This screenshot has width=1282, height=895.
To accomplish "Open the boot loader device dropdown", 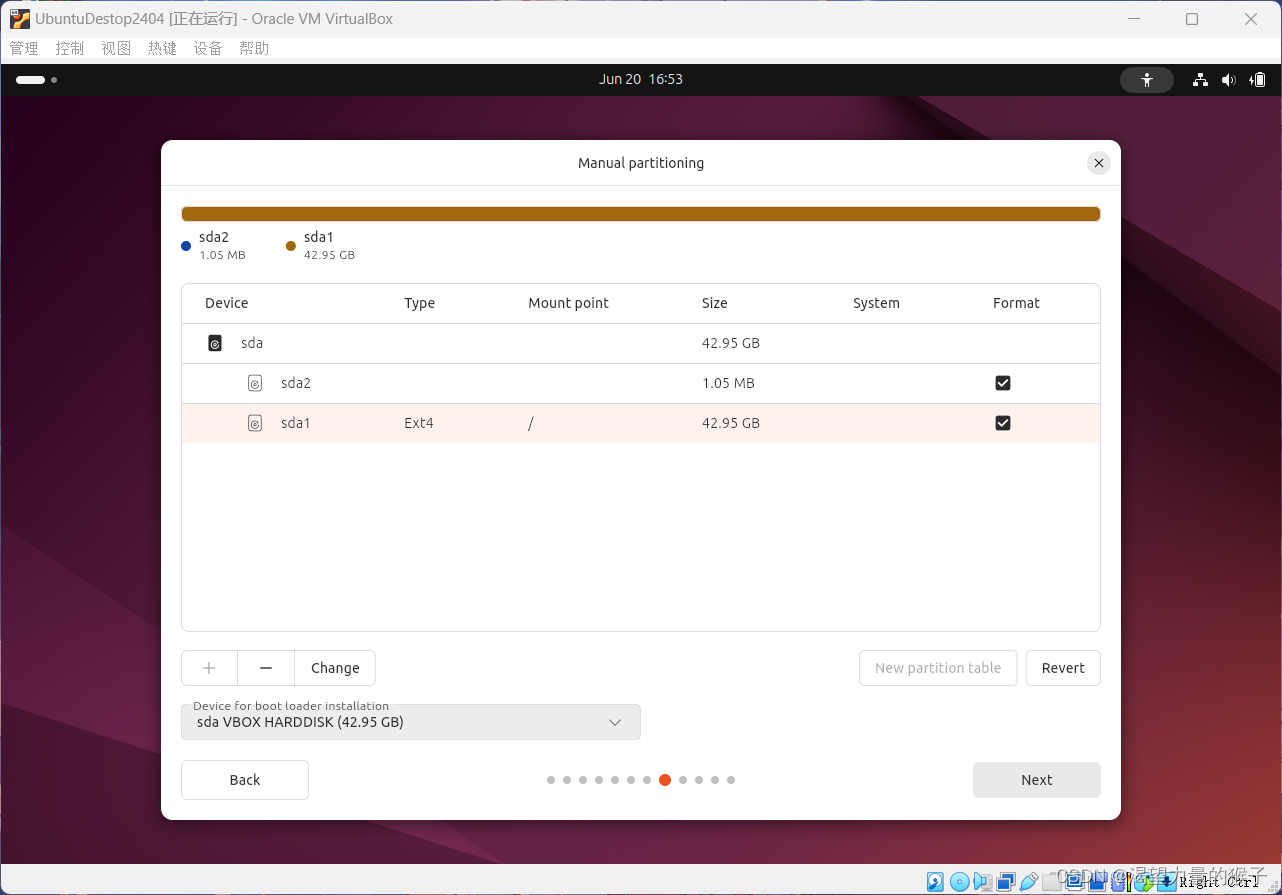I will 411,722.
